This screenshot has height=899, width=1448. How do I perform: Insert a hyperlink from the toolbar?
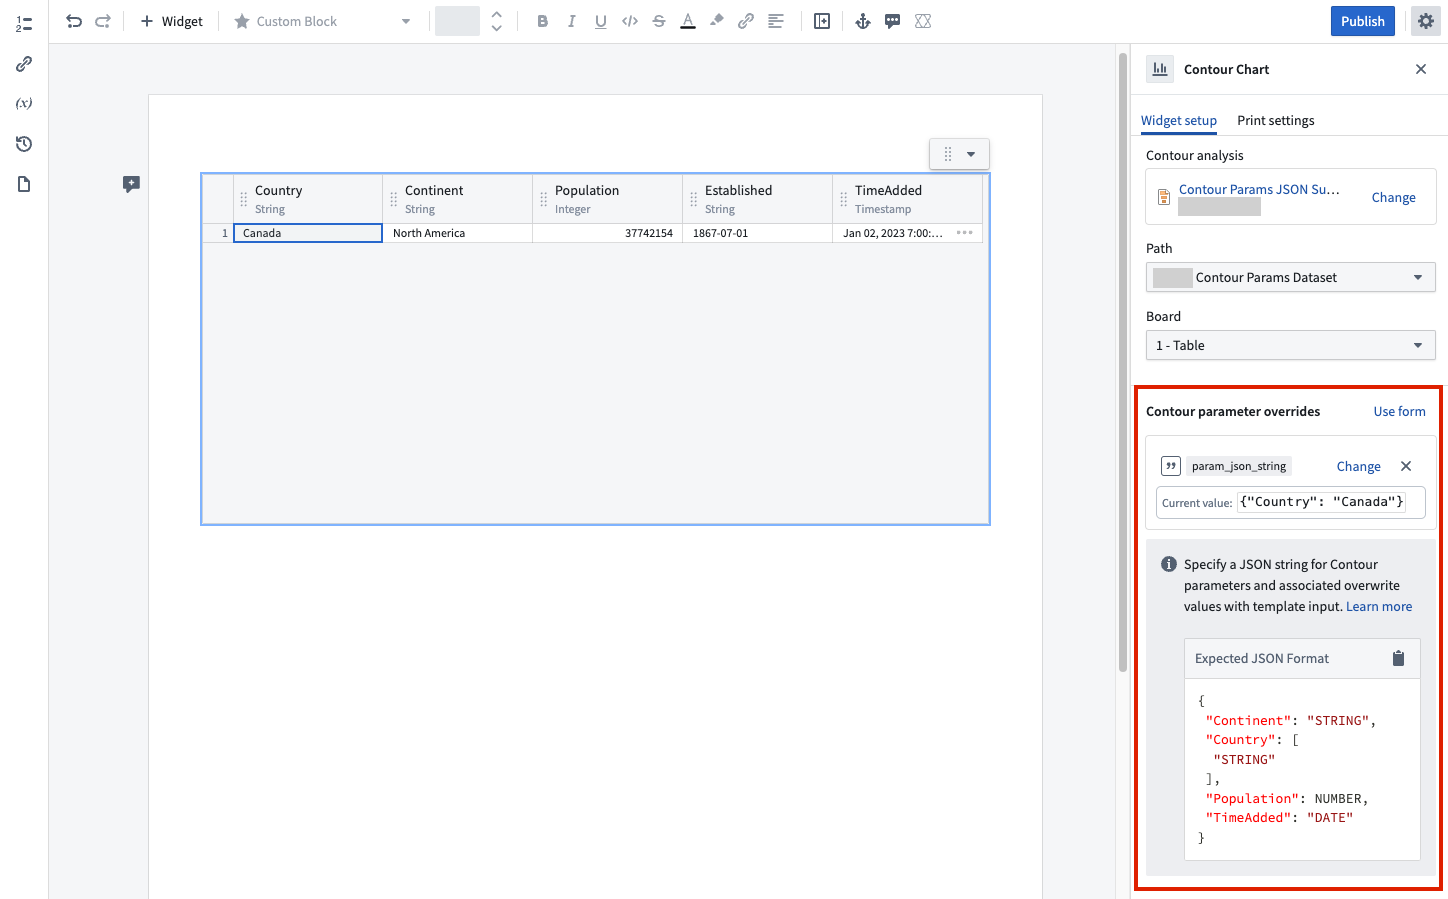(746, 21)
